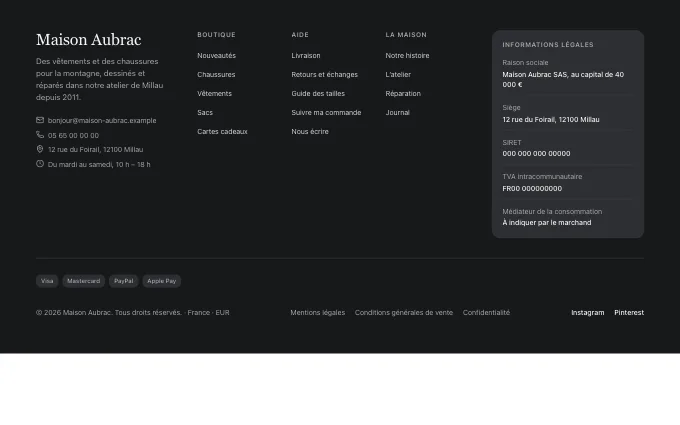This screenshot has height=425, width=680.
Task: Click the Raison sociale value Maison Aubrac SAS
Action: tap(563, 79)
